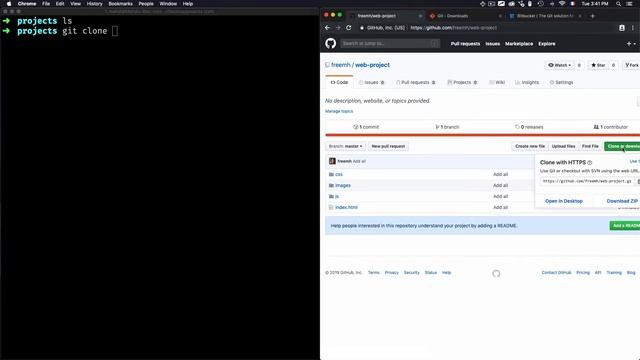Click the 1 branch link
The width and height of the screenshot is (640, 360).
click(x=447, y=127)
